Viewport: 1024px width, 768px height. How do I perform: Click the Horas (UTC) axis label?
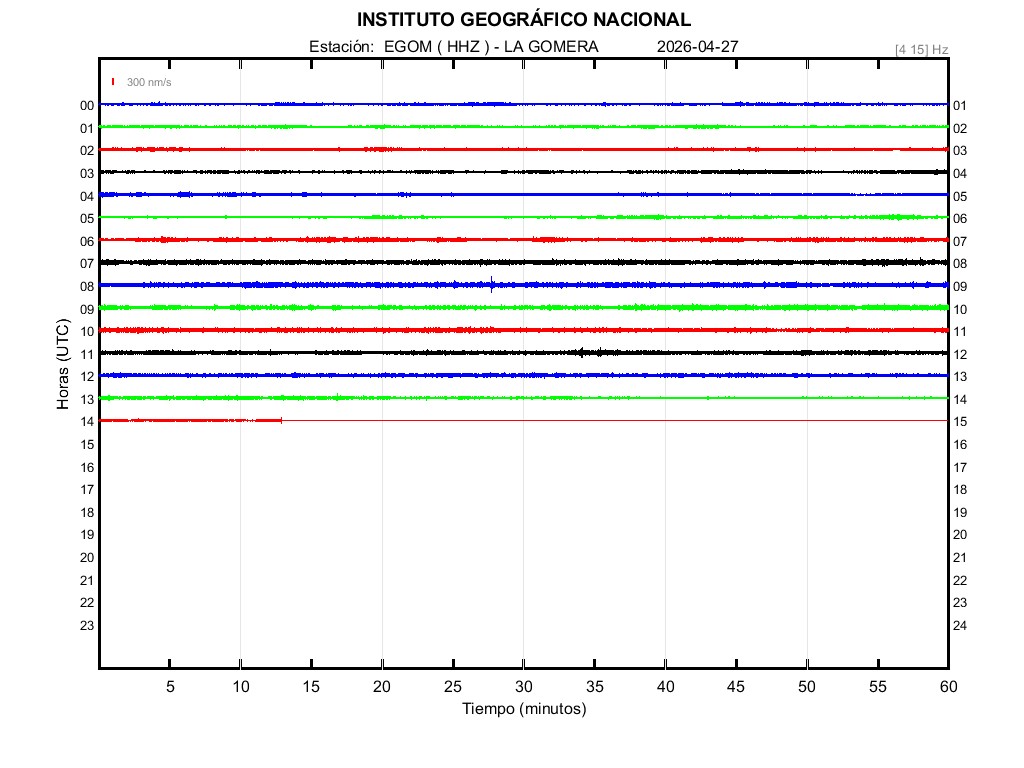click(62, 365)
